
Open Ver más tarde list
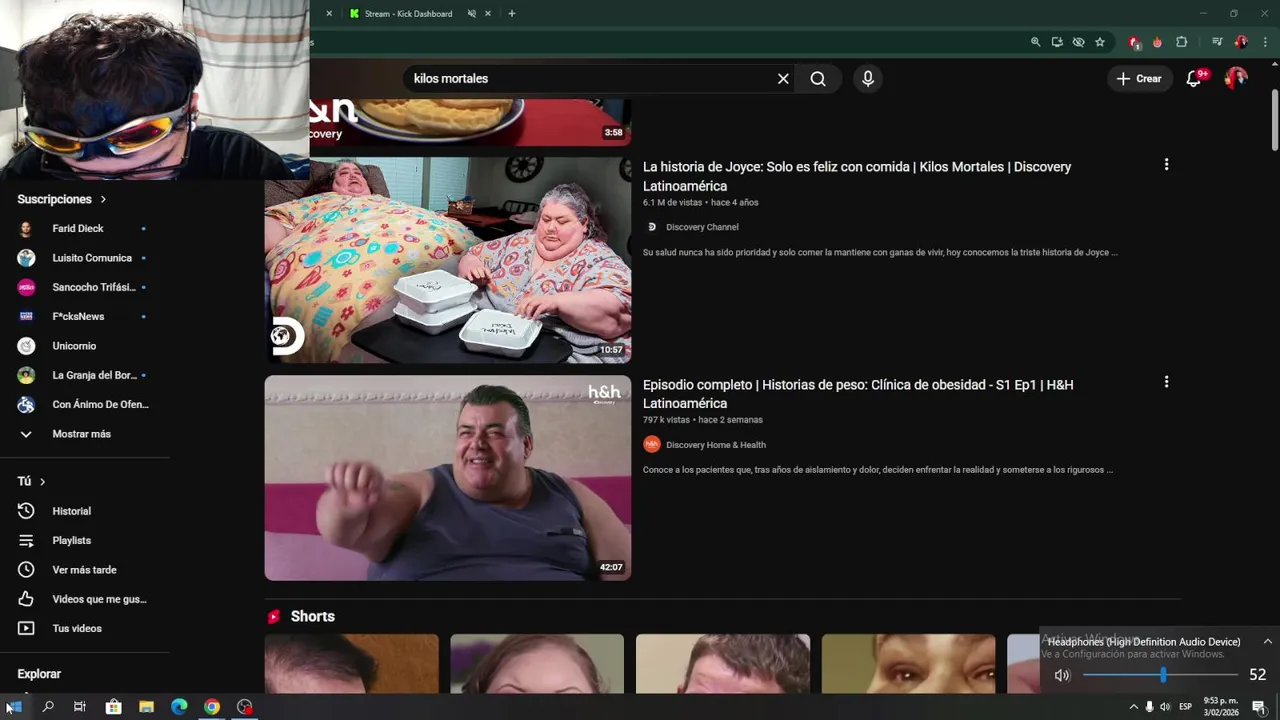point(85,570)
